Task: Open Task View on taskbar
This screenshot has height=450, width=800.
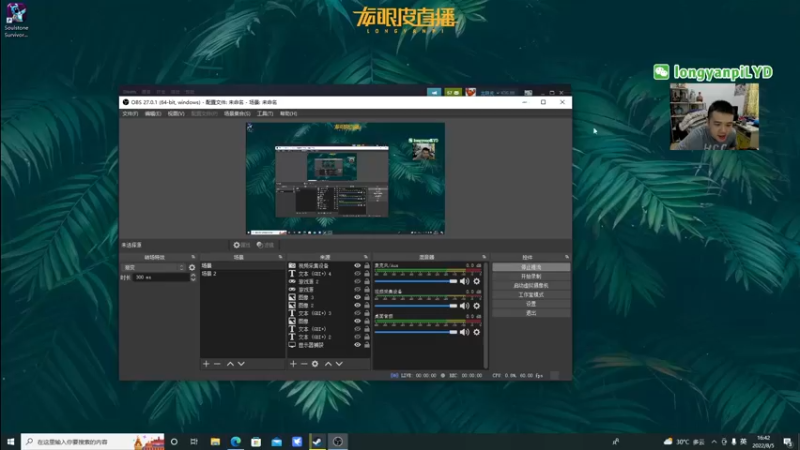Action: point(194,441)
